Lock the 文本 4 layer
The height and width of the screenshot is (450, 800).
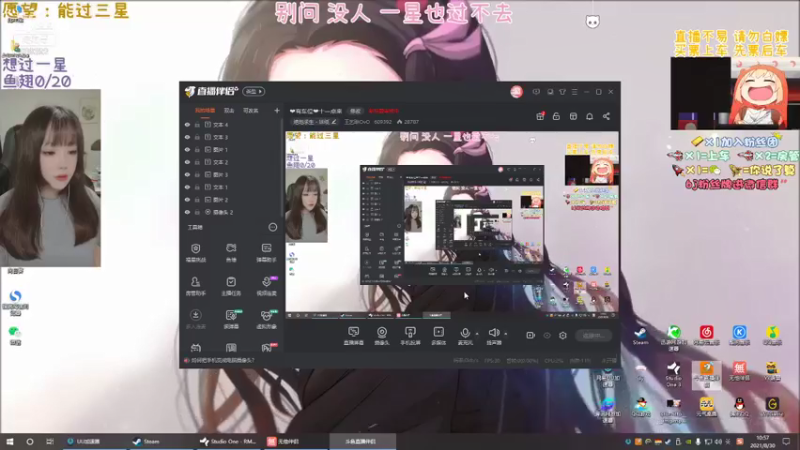tap(197, 124)
